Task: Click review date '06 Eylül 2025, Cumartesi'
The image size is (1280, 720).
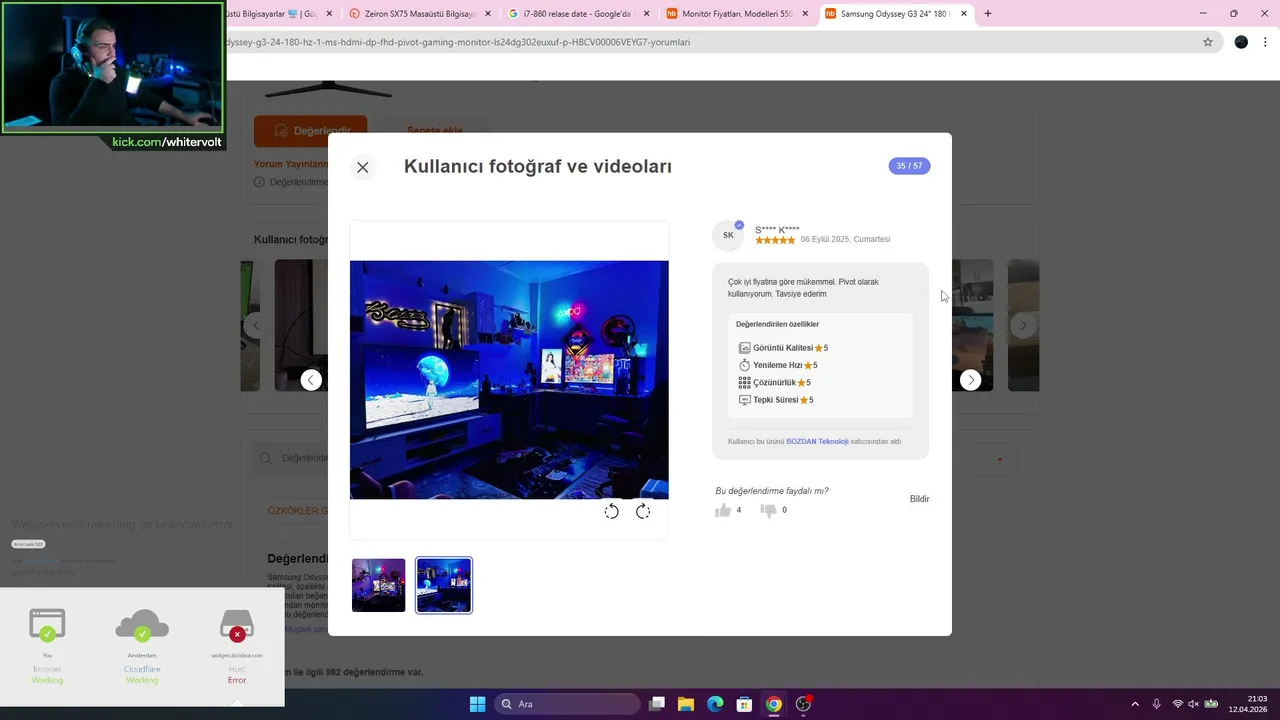Action: pos(845,240)
